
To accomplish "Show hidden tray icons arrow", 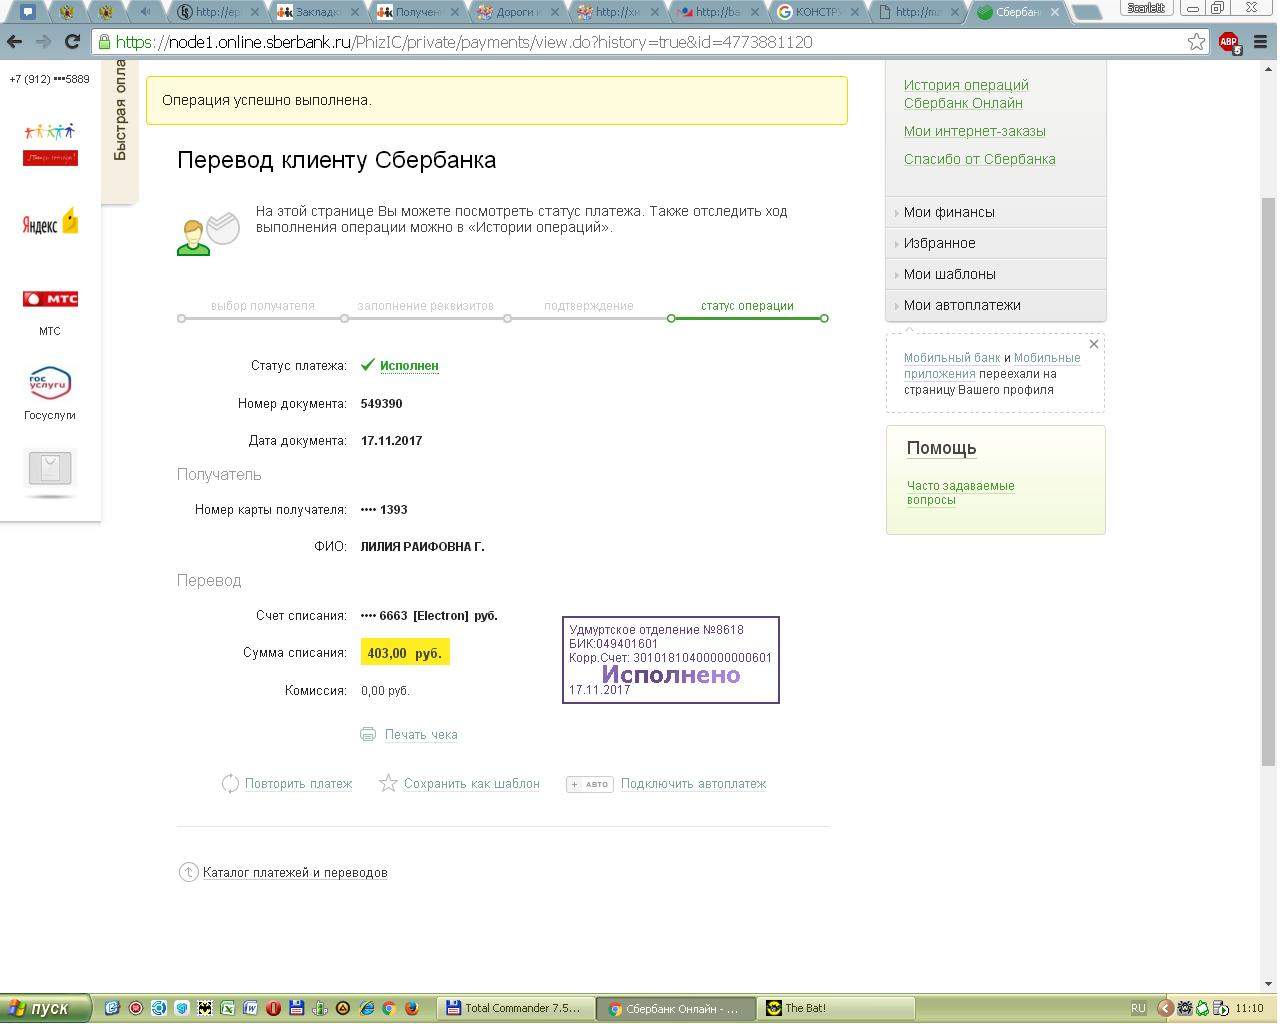I will 1165,1008.
